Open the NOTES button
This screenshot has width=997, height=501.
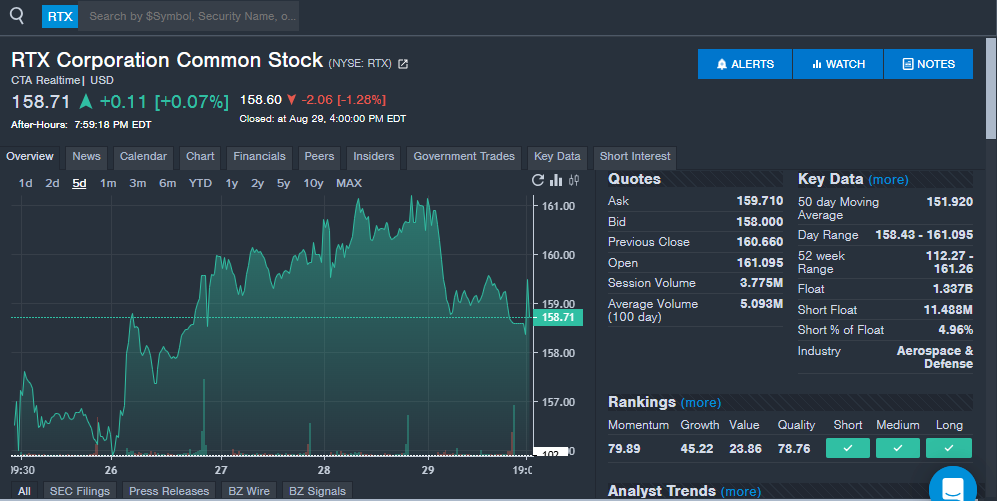928,64
